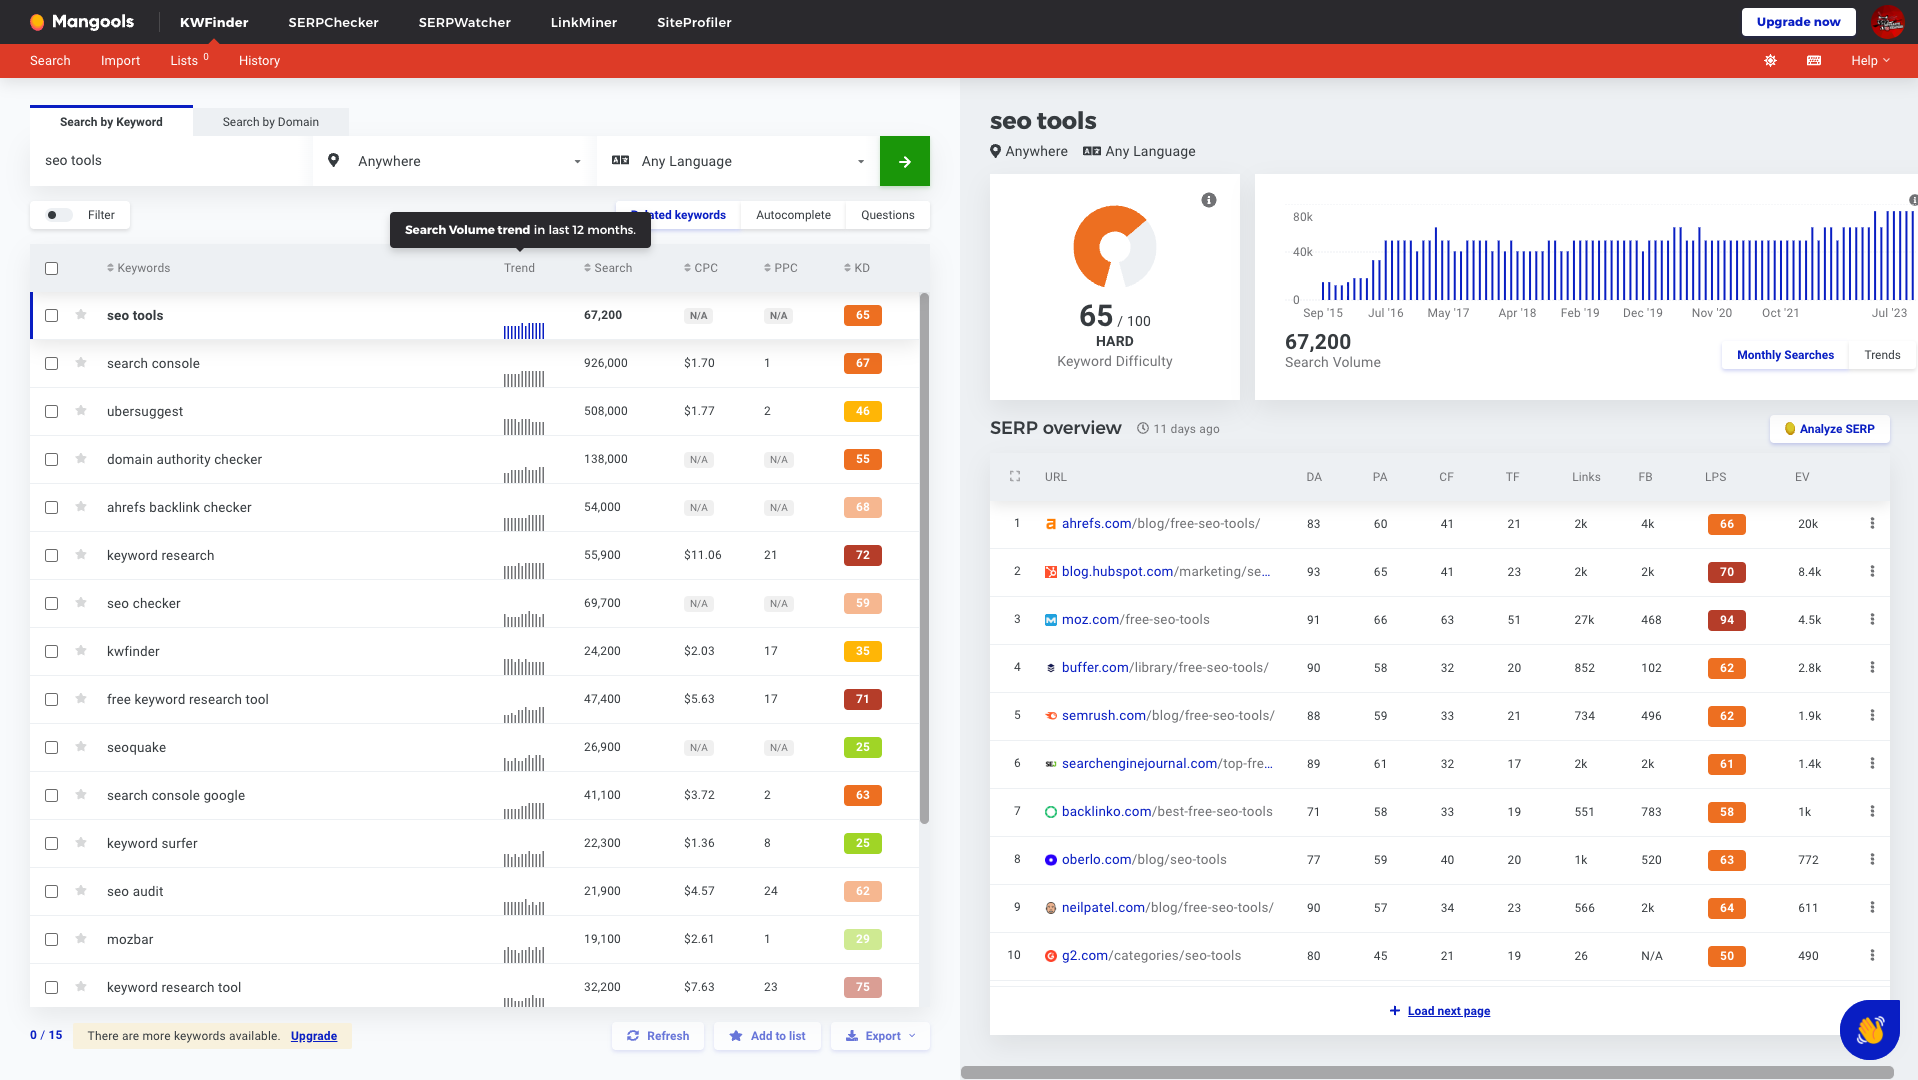This screenshot has width=1918, height=1080.
Task: Click the Mangools logo
Action: click(82, 21)
